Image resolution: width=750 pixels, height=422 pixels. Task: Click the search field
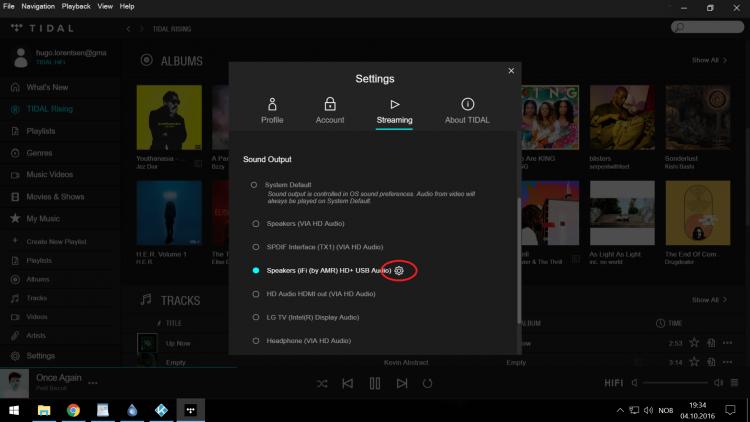tap(707, 27)
